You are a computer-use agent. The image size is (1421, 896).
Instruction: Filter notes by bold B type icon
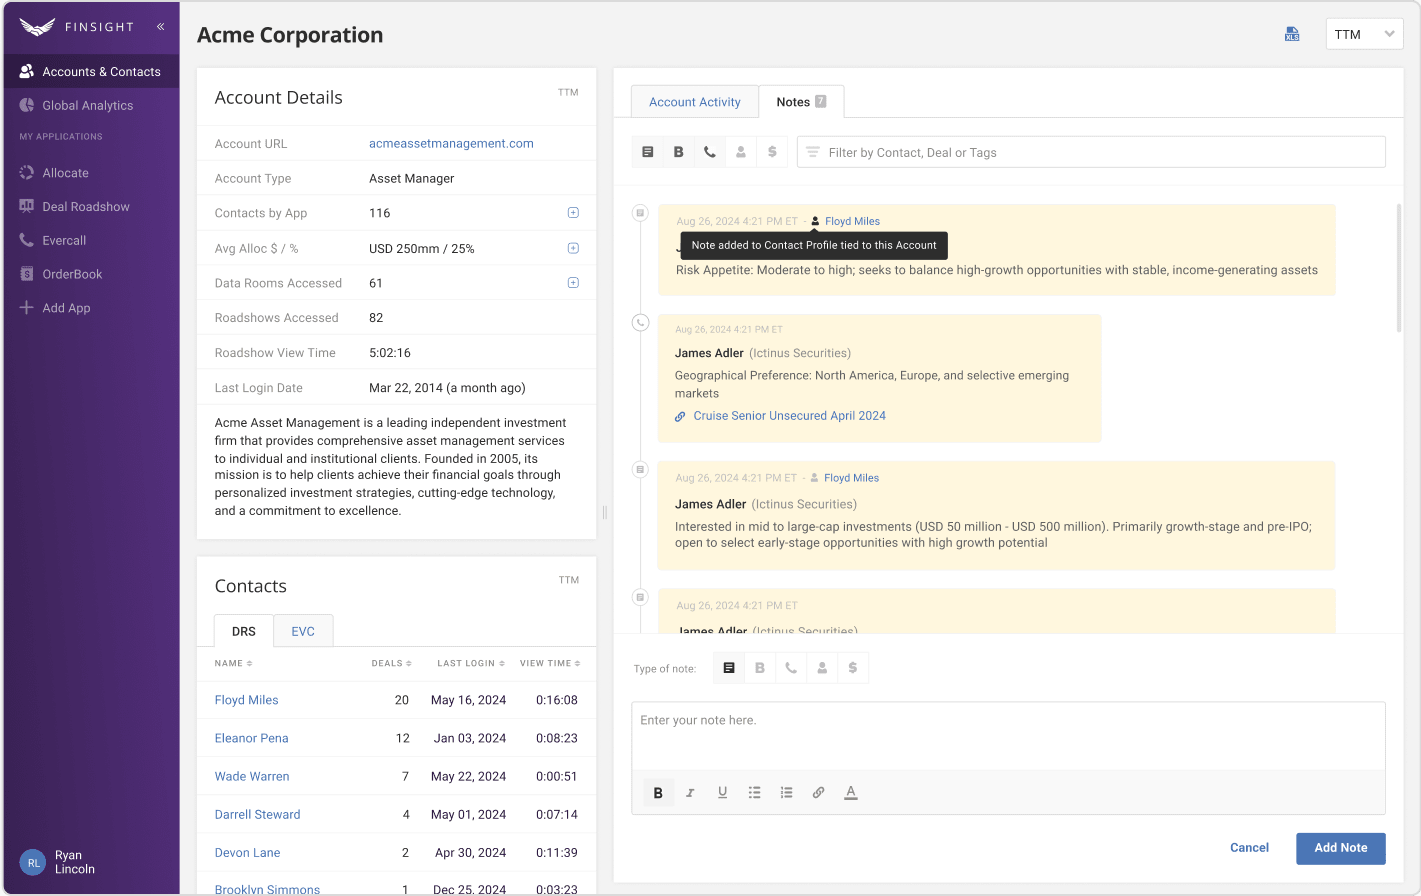(678, 152)
